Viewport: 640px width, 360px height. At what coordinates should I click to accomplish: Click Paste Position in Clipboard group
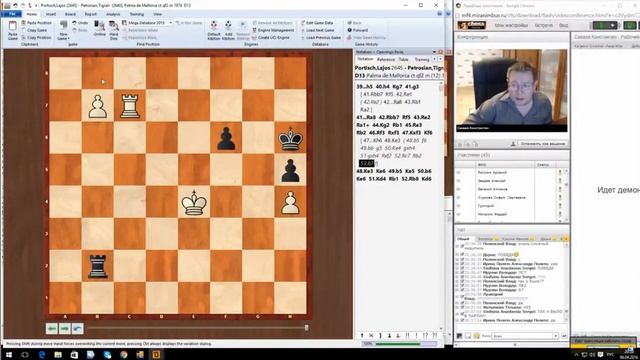coord(36,23)
